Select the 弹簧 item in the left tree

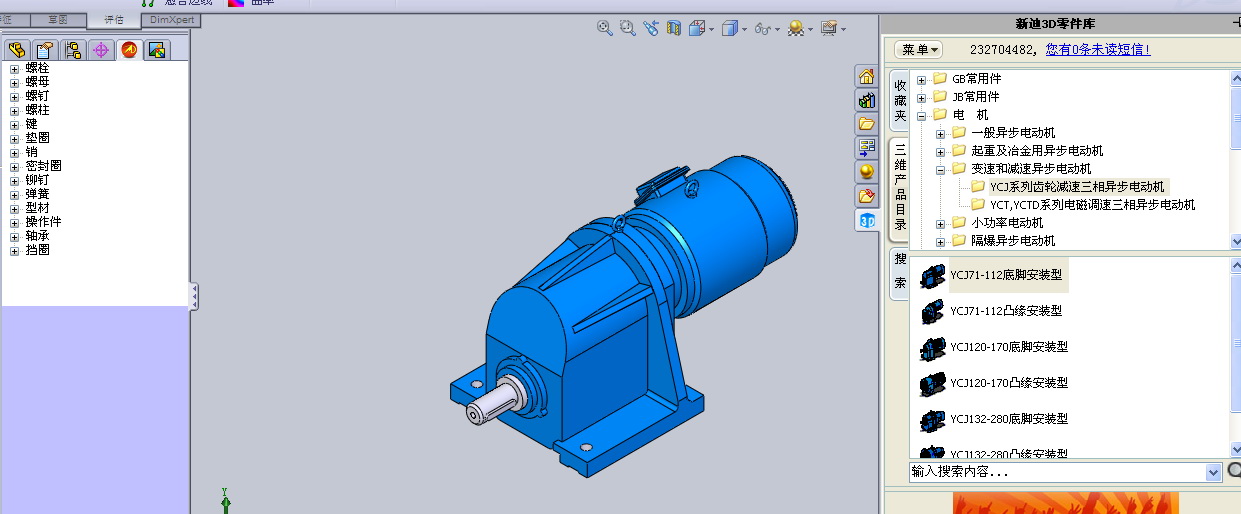38,194
